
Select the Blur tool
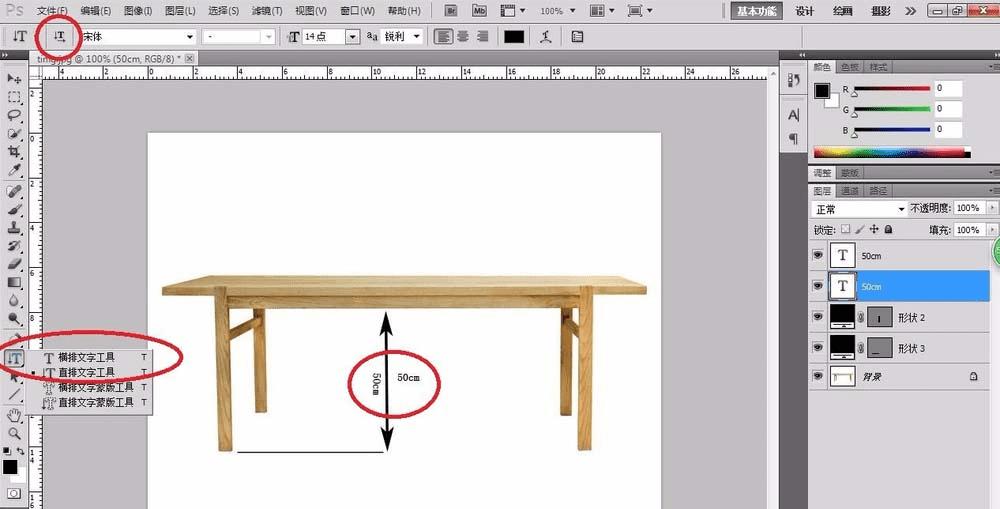point(14,300)
